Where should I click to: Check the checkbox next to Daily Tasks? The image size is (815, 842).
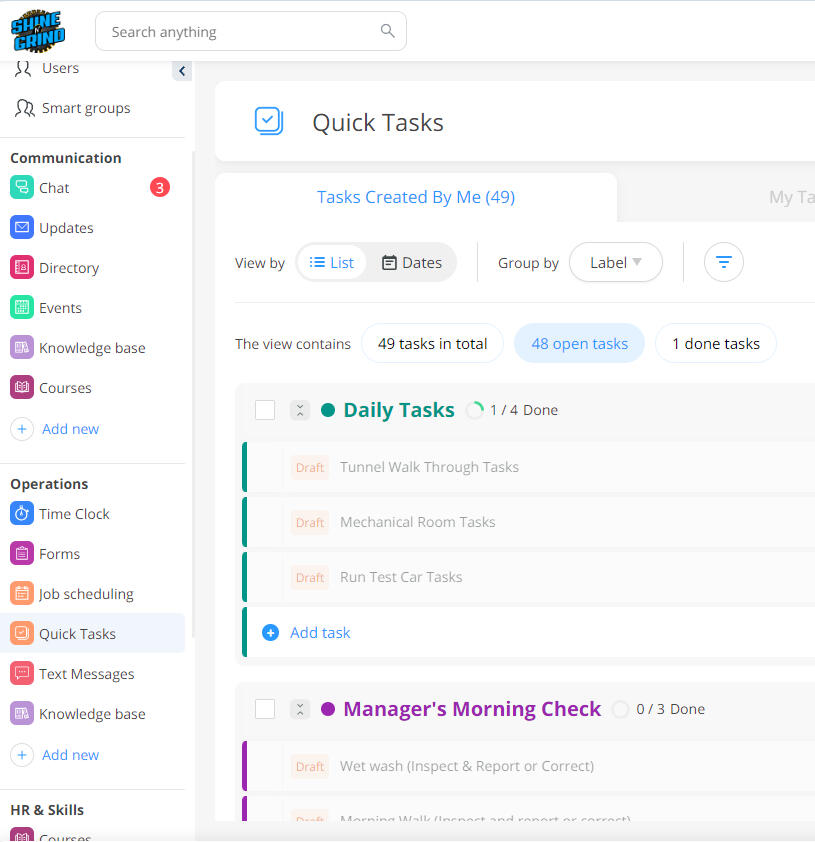[265, 410]
